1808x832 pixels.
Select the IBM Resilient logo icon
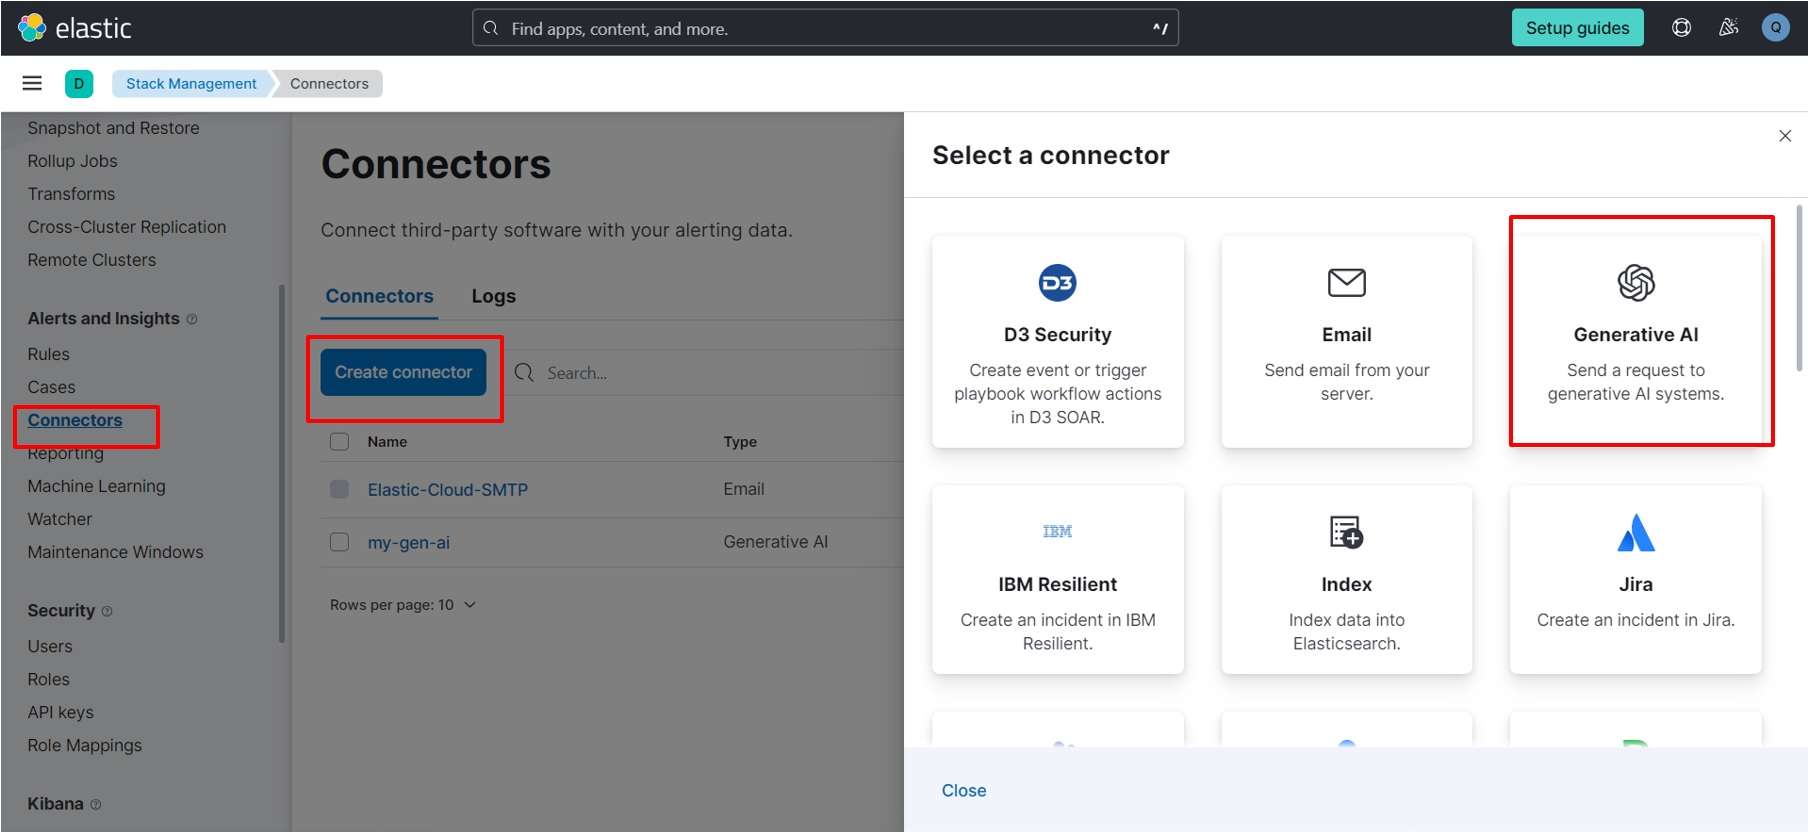click(1057, 532)
